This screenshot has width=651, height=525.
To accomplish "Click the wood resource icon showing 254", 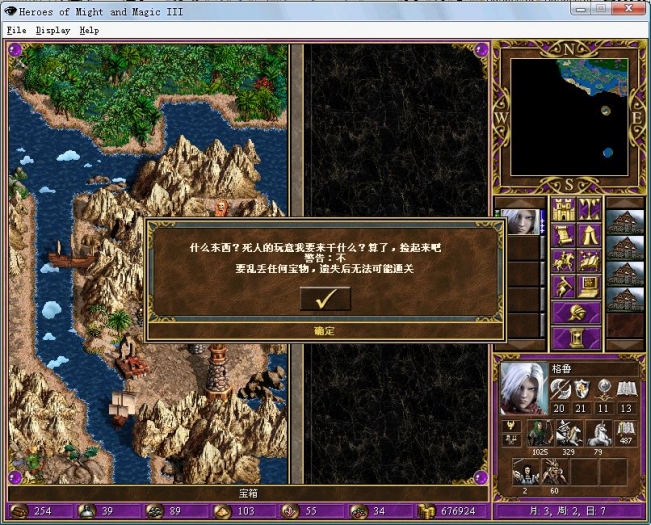I will tap(19, 511).
